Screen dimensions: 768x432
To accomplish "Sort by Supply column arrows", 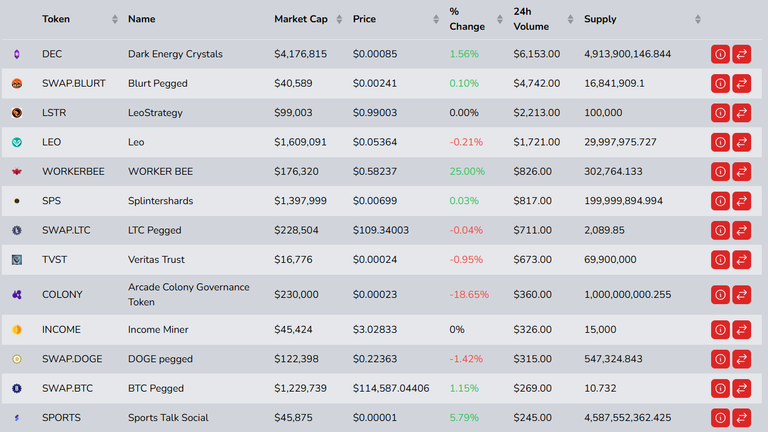I will [698, 19].
